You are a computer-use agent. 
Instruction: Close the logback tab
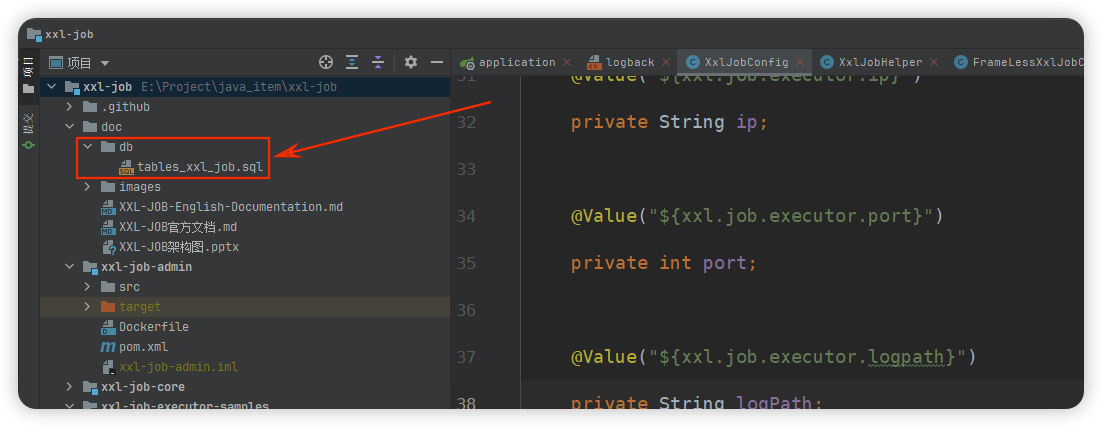[666, 63]
